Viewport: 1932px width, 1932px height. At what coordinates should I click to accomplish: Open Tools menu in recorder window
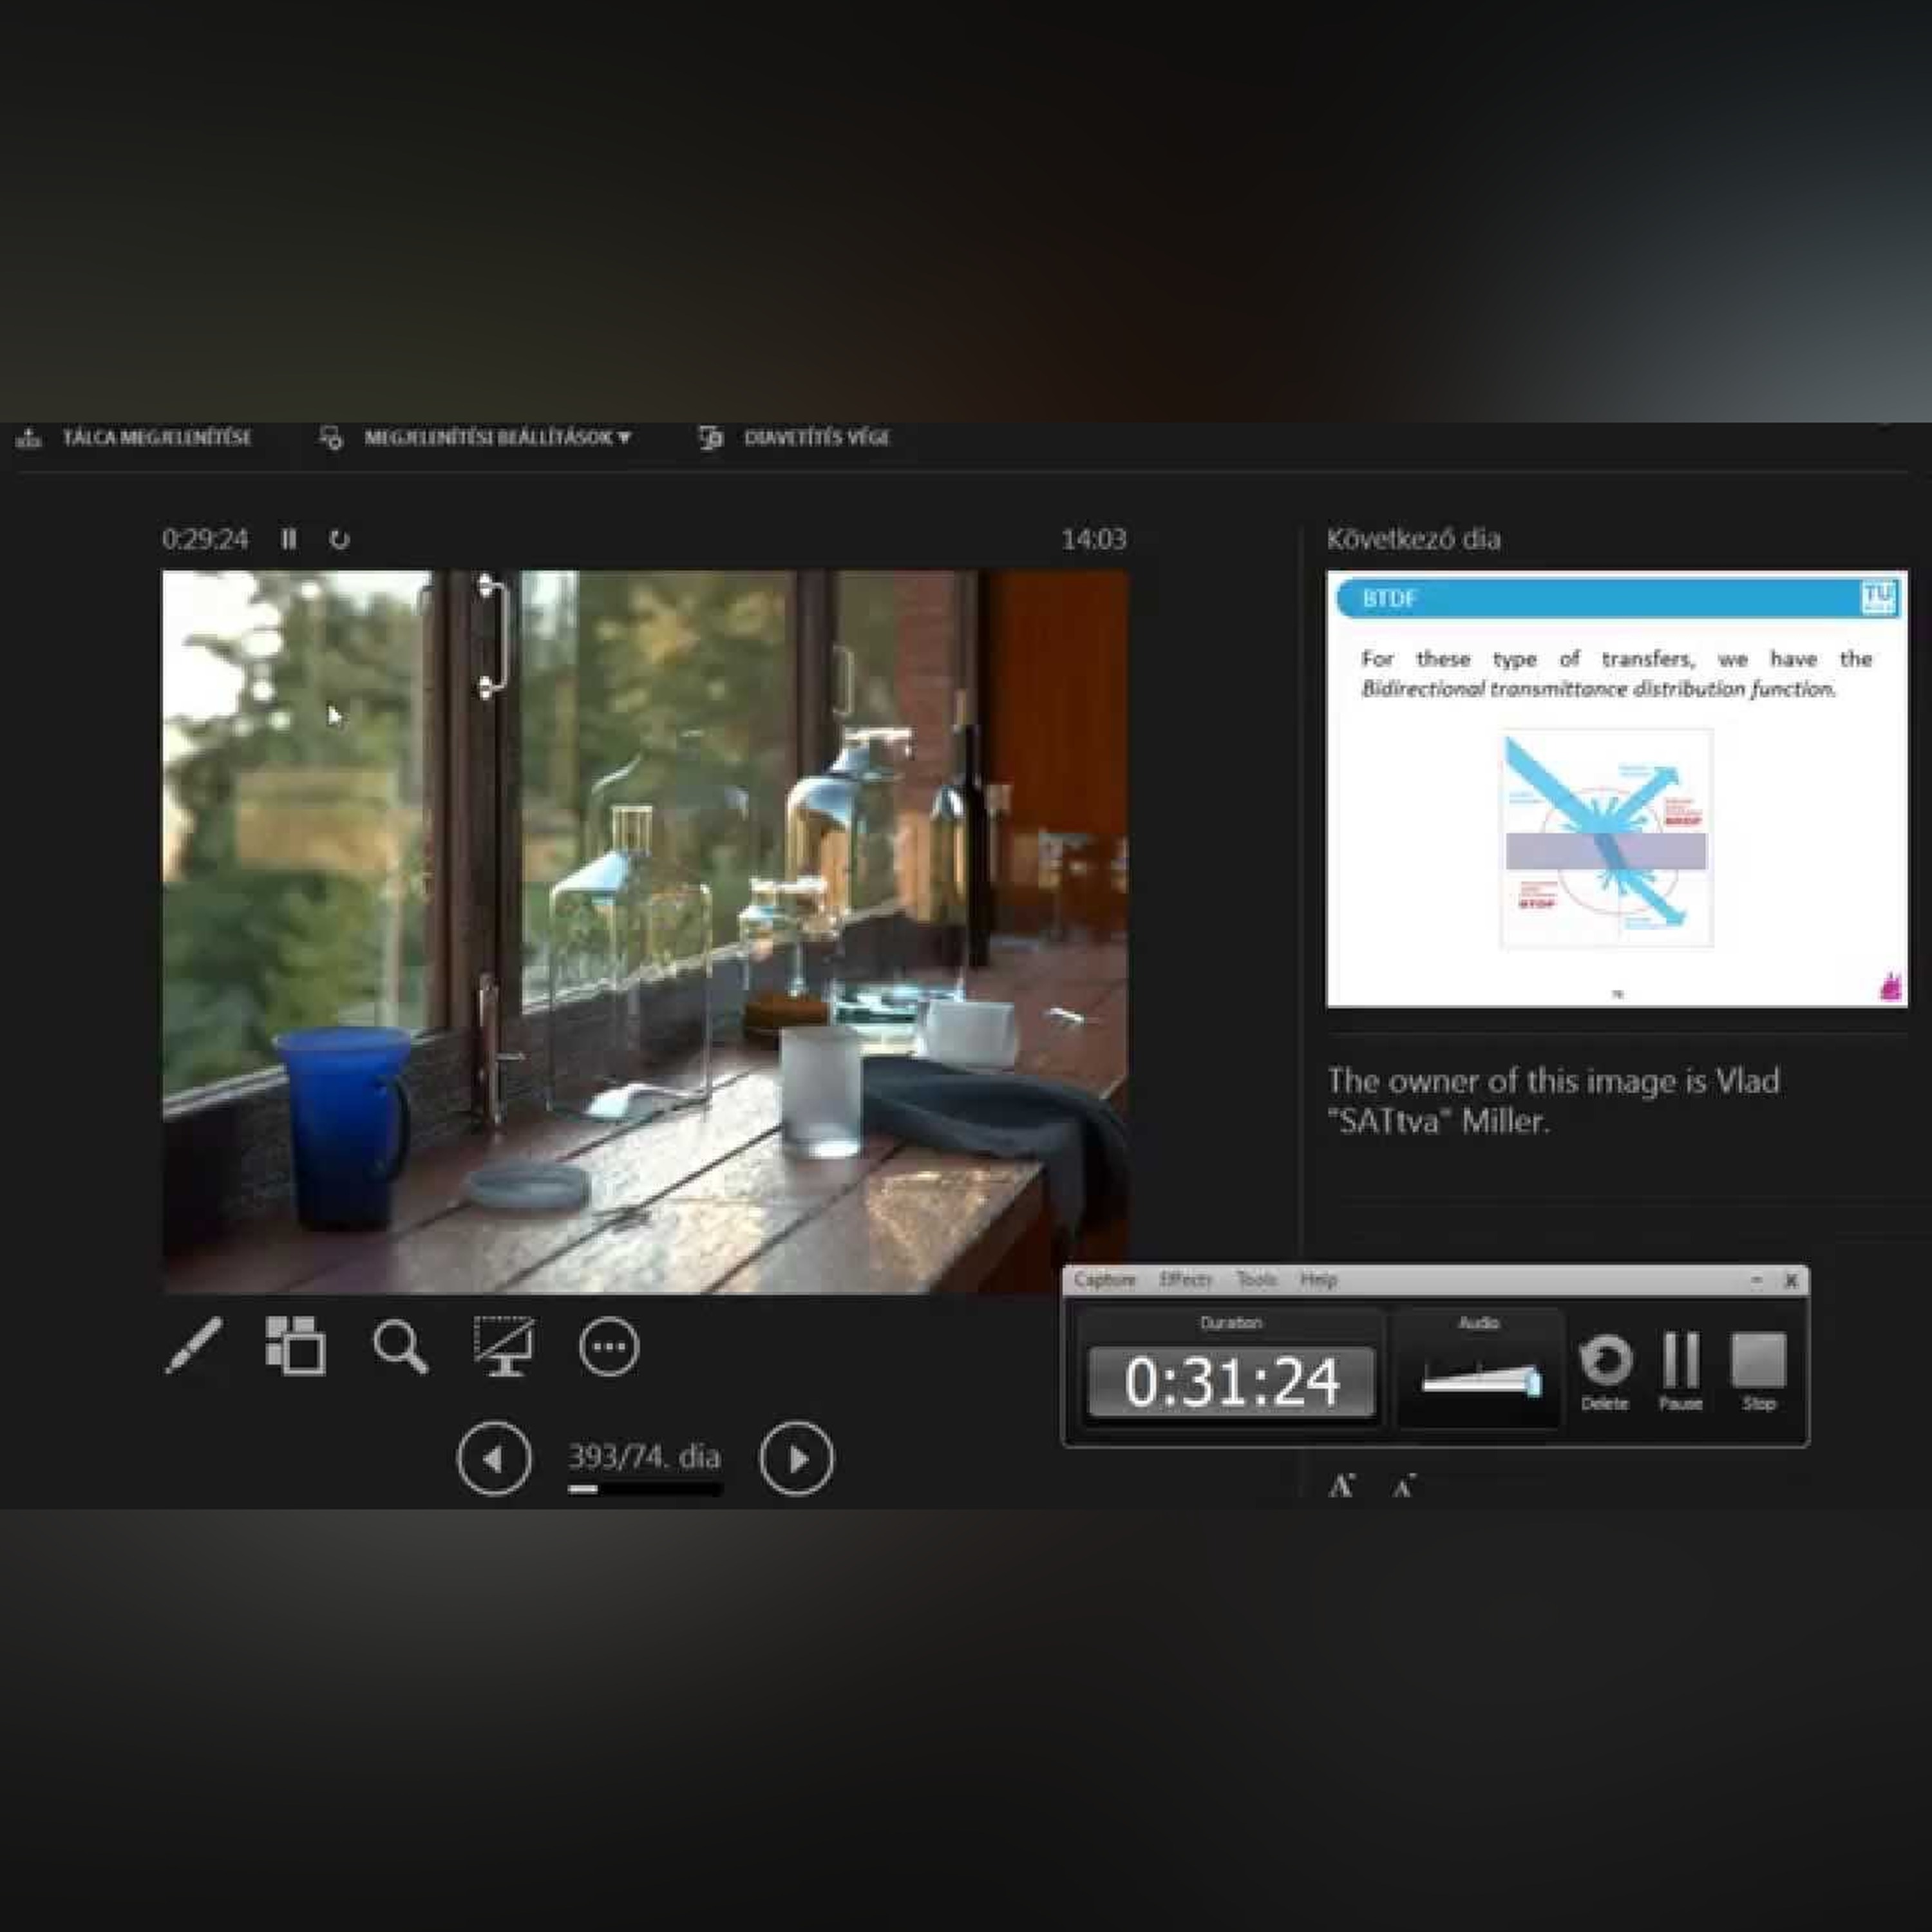pos(1256,1280)
